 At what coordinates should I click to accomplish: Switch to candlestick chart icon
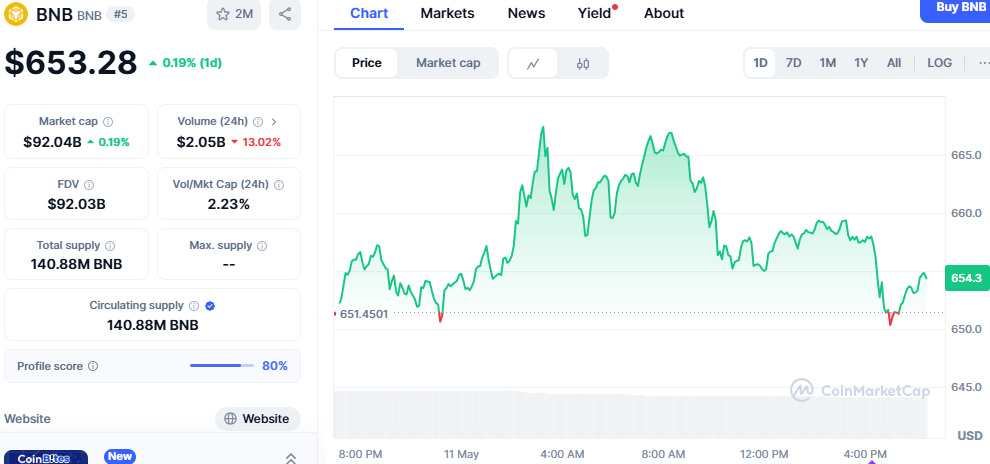pos(583,63)
